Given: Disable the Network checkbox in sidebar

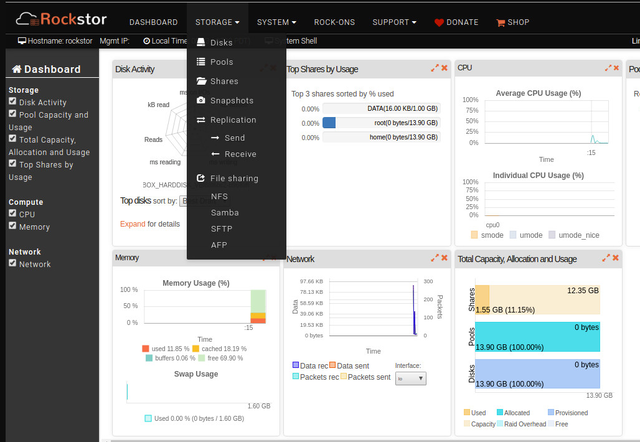Looking at the screenshot, I should (13, 264).
